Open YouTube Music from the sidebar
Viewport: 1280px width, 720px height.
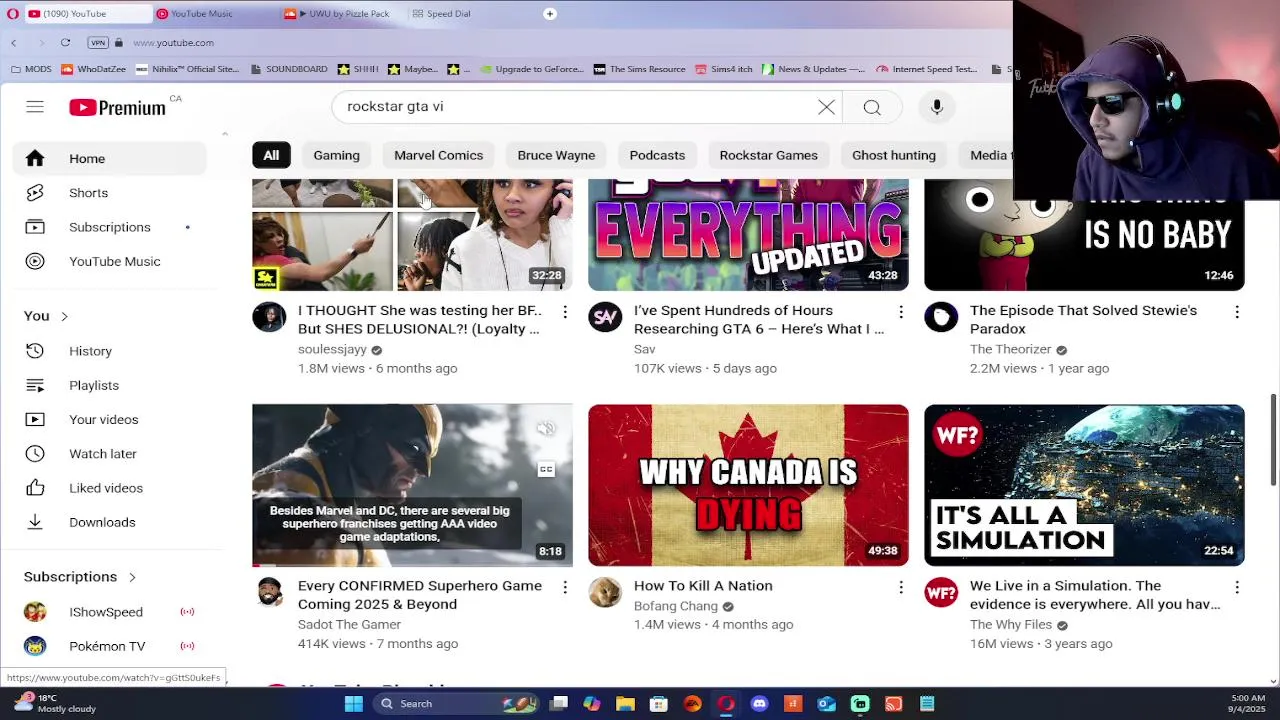click(x=110, y=261)
